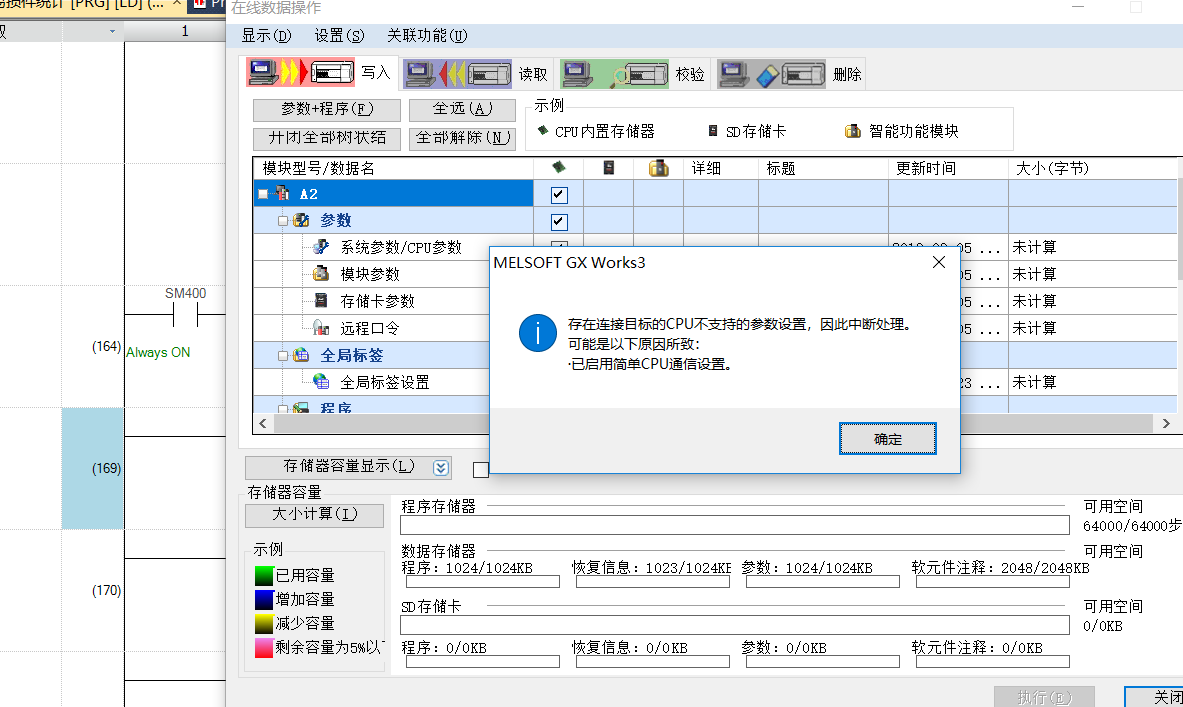Click the 模块参数 tree icon
The image size is (1183, 707).
click(321, 274)
